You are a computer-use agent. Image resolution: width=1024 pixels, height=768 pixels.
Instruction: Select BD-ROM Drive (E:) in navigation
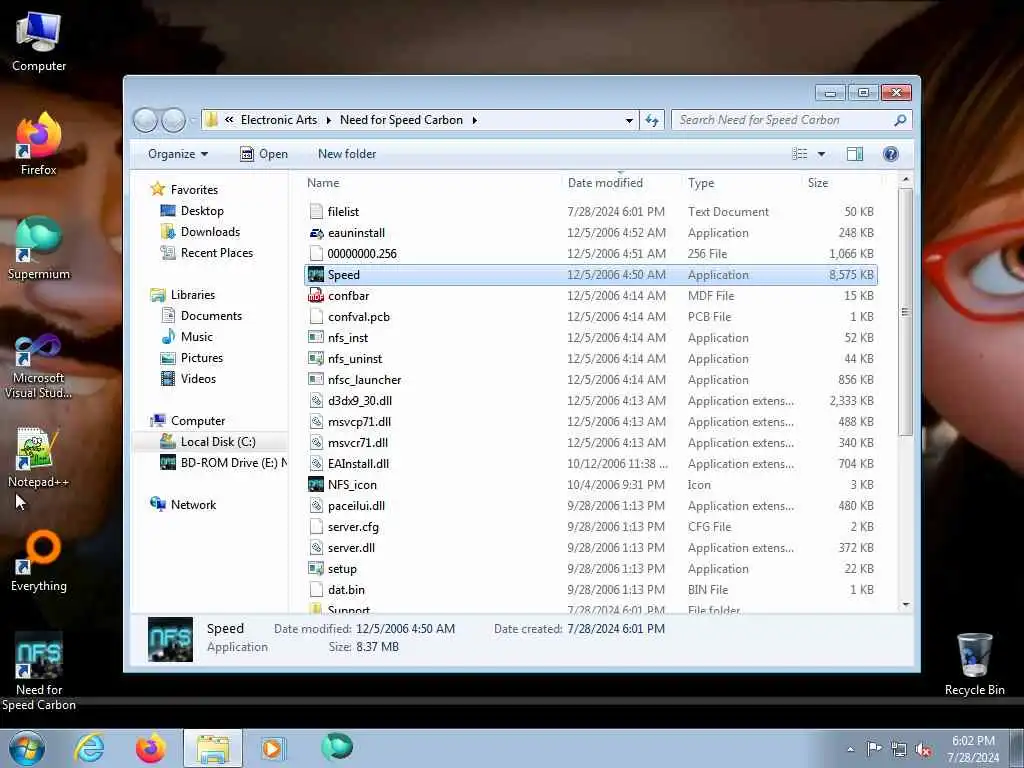(223, 463)
